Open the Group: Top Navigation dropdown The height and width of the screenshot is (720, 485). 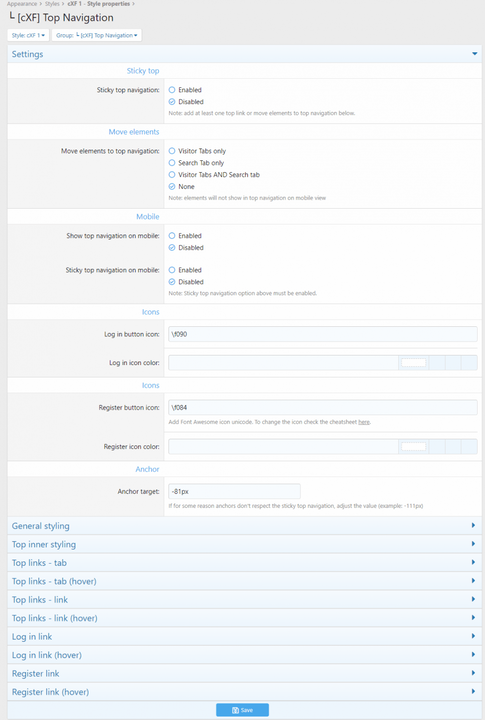(96, 35)
